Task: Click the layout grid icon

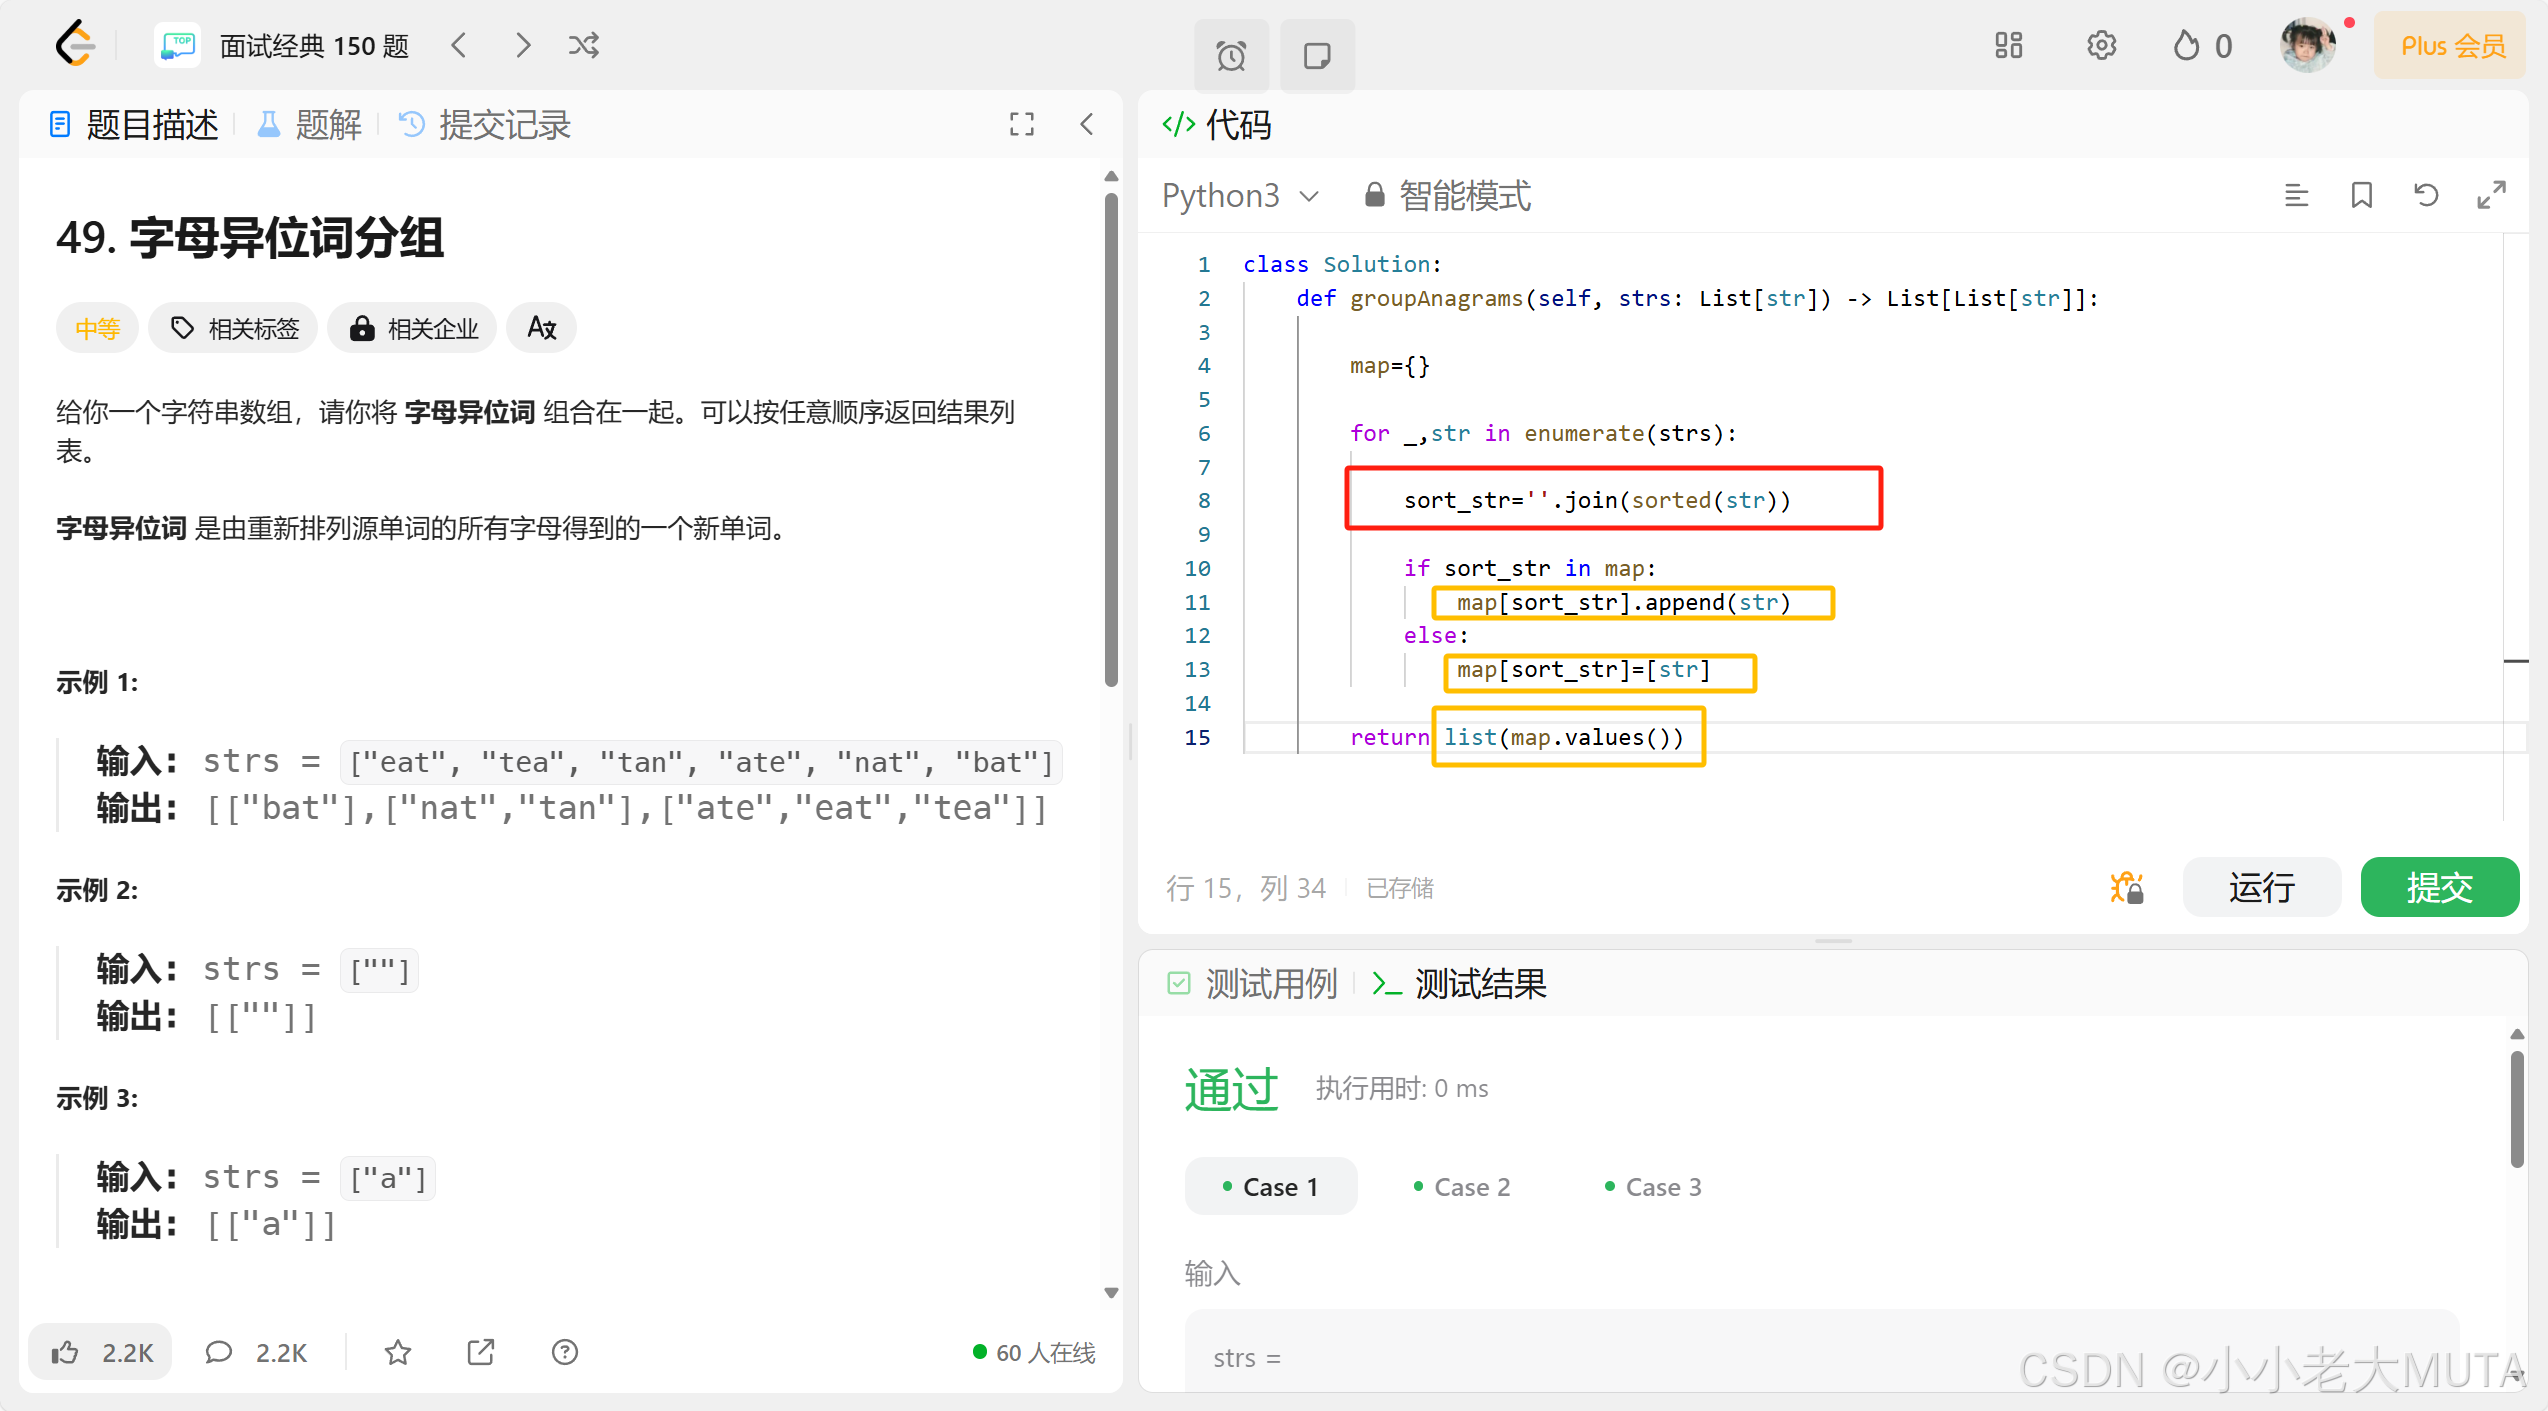Action: coord(2008,45)
